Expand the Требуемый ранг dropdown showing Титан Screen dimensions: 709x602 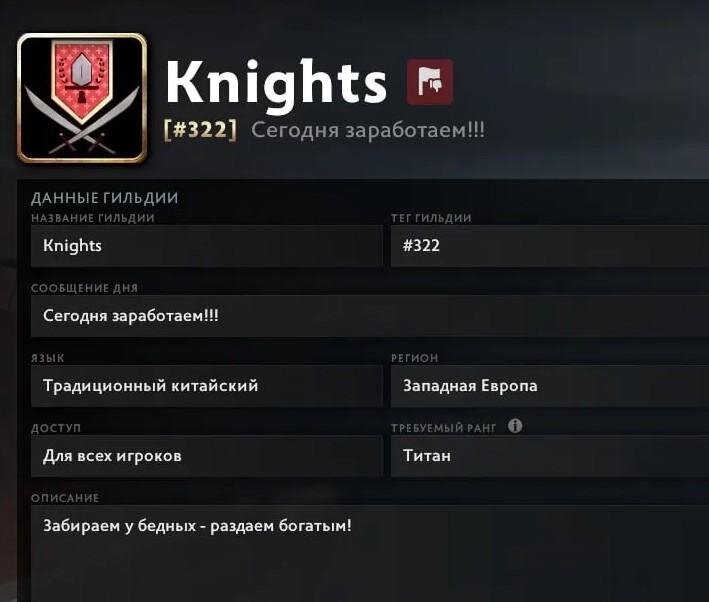pyautogui.click(x=549, y=456)
